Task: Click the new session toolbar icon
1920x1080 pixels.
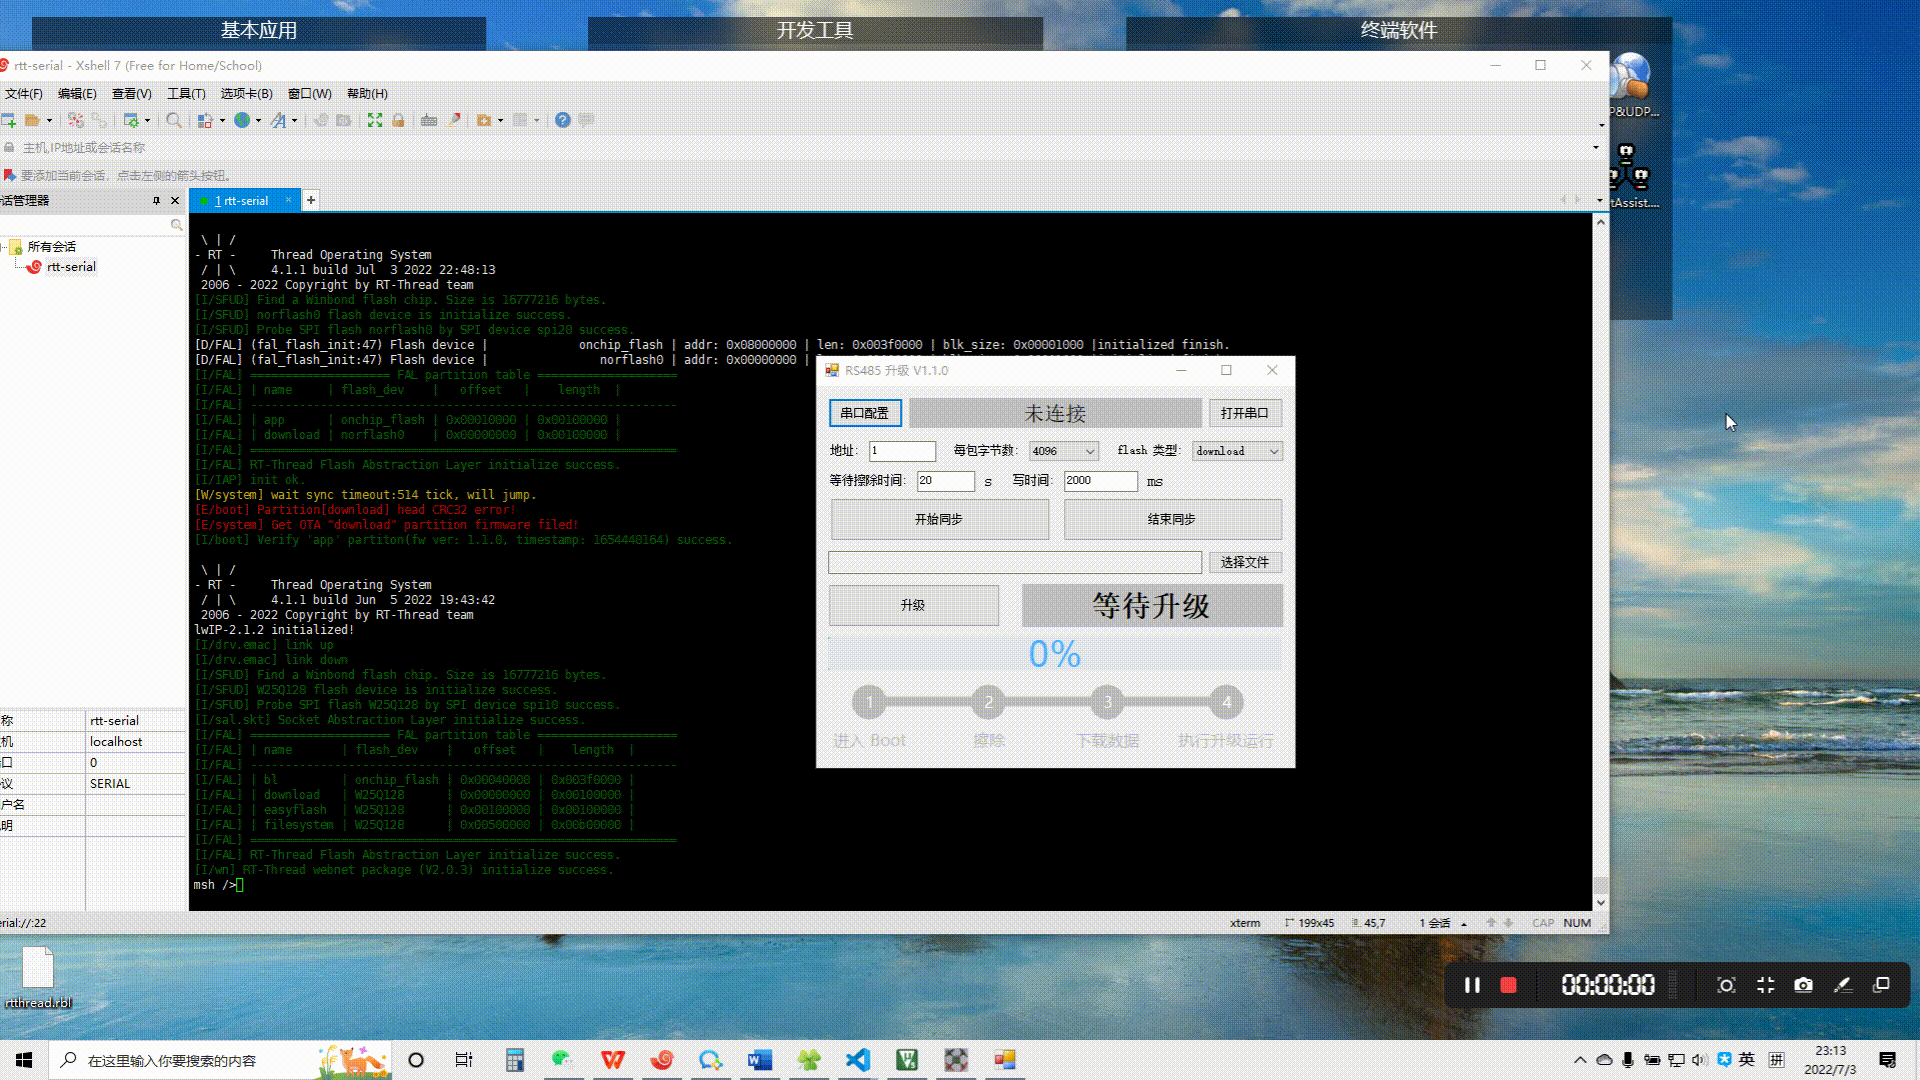Action: coord(8,120)
